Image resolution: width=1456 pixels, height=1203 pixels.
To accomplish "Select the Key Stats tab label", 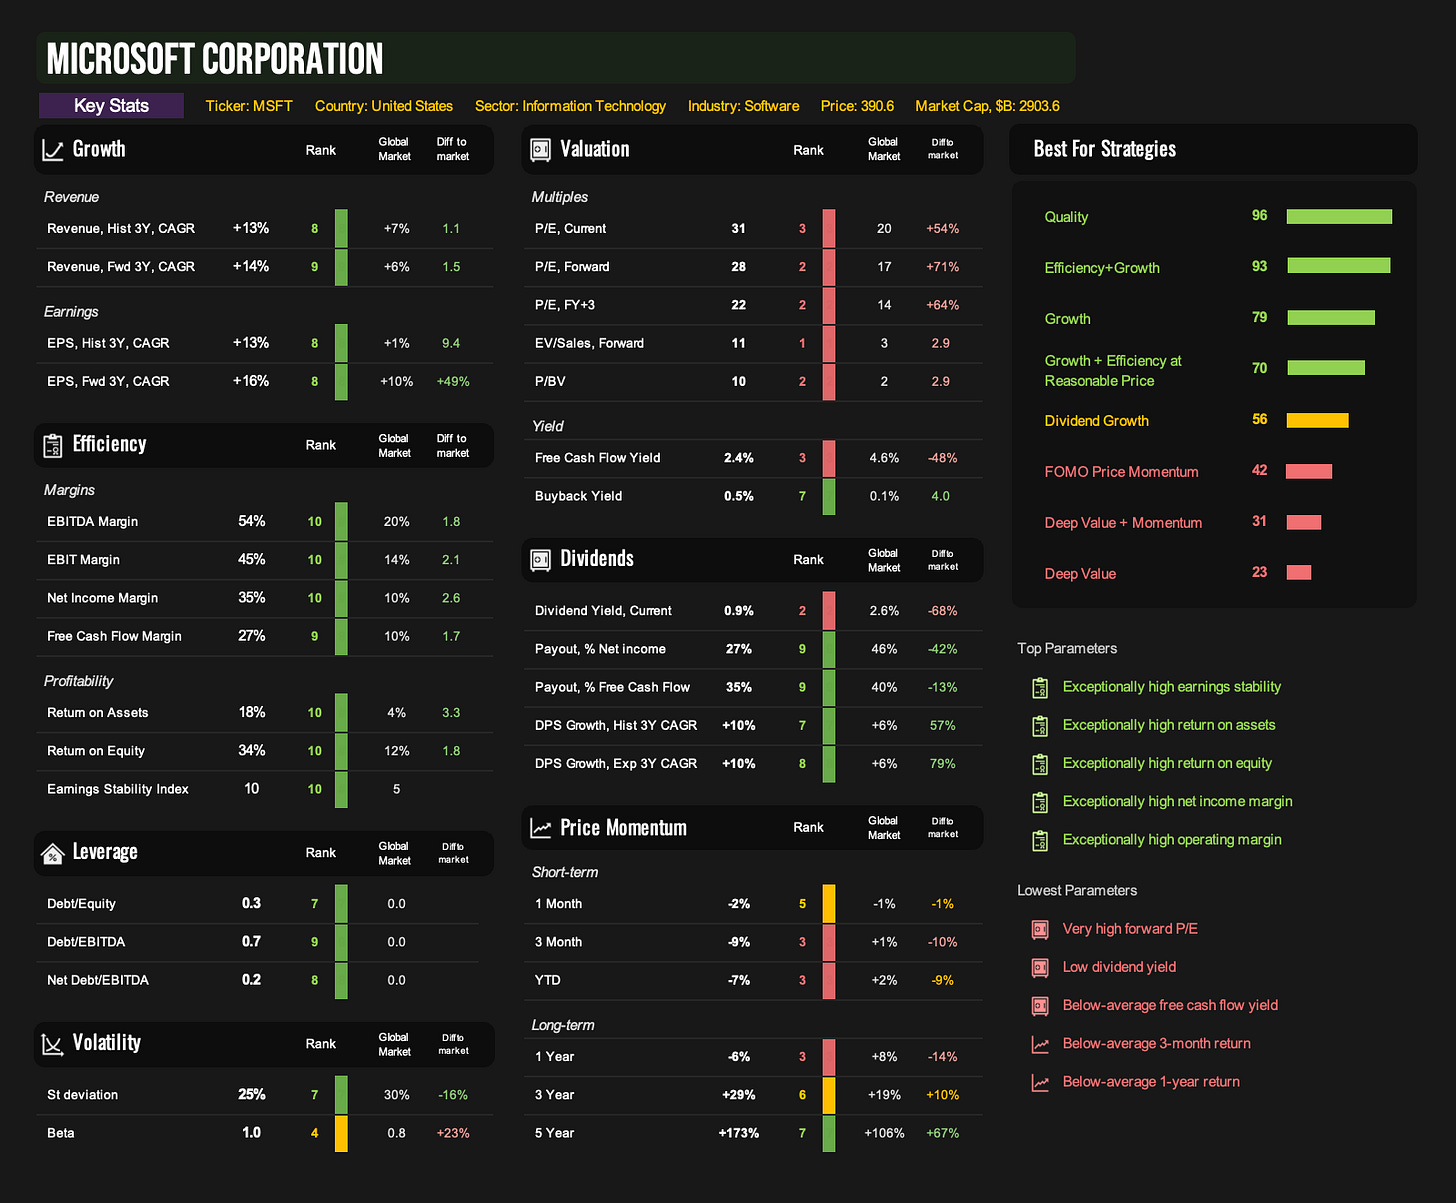I will click(111, 106).
